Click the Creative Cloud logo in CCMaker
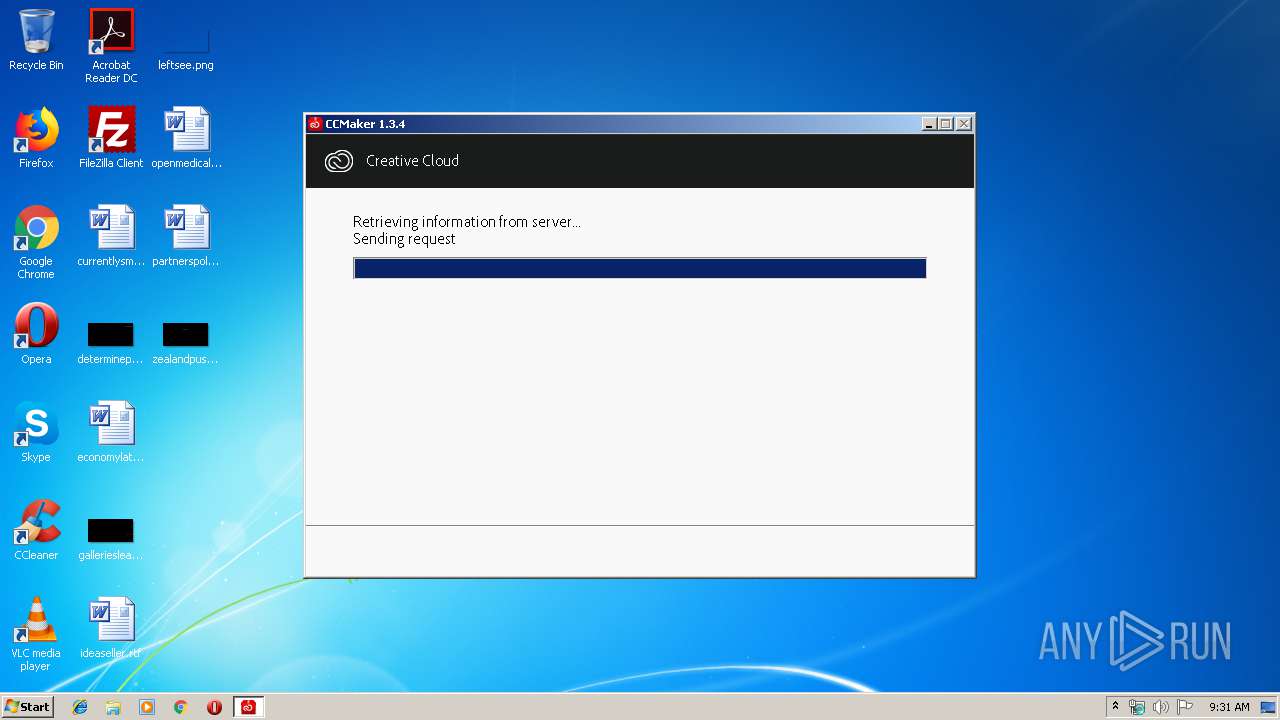Image resolution: width=1280 pixels, height=720 pixels. click(339, 161)
